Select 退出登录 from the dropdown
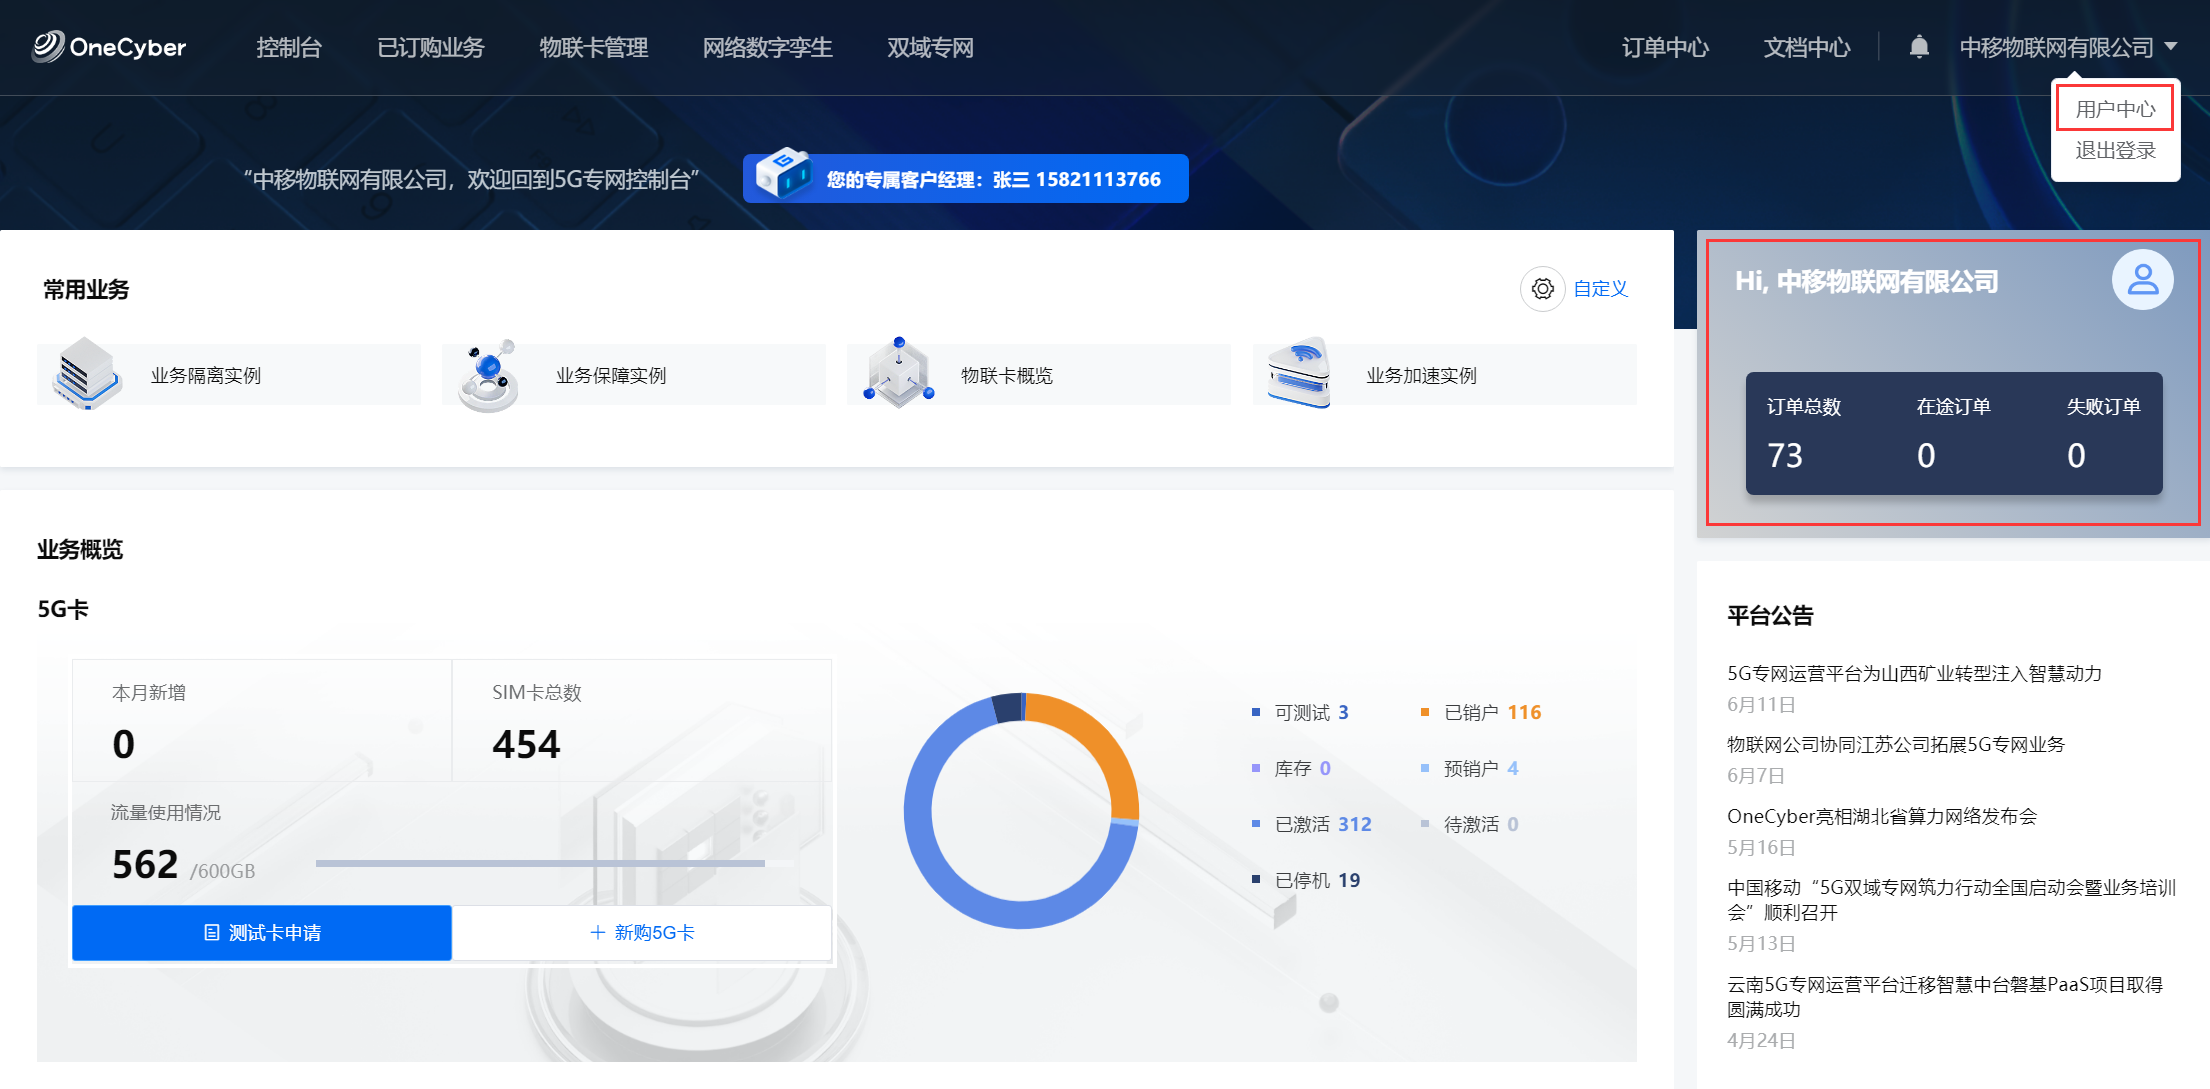 point(2114,151)
